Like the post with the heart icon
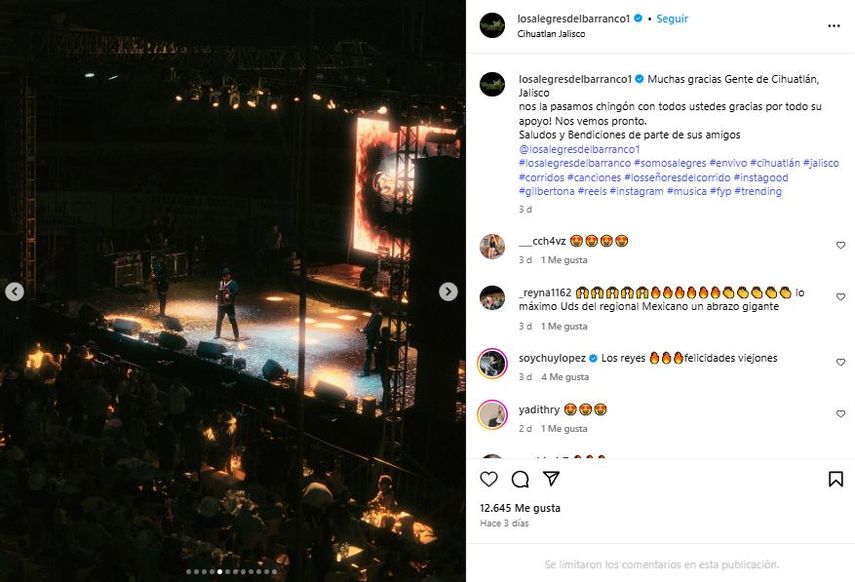The image size is (855, 582). (487, 479)
